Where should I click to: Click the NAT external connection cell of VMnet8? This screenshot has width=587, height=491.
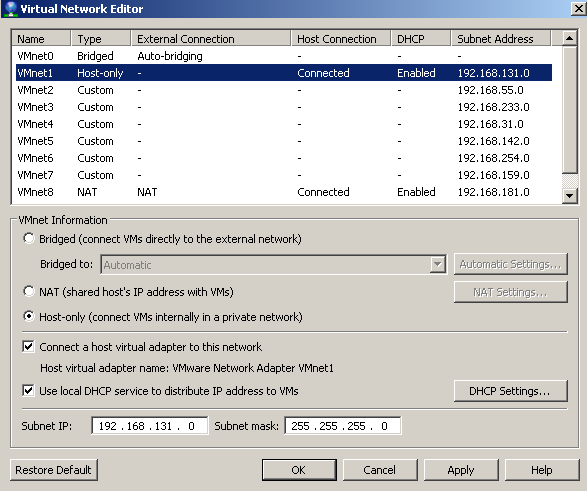147,192
